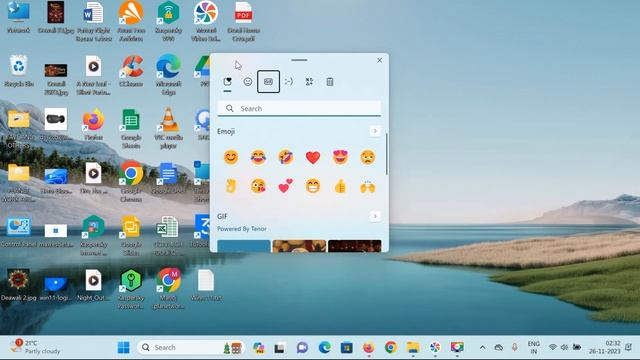
Task: Open the Clipboard history tab
Action: [330, 82]
